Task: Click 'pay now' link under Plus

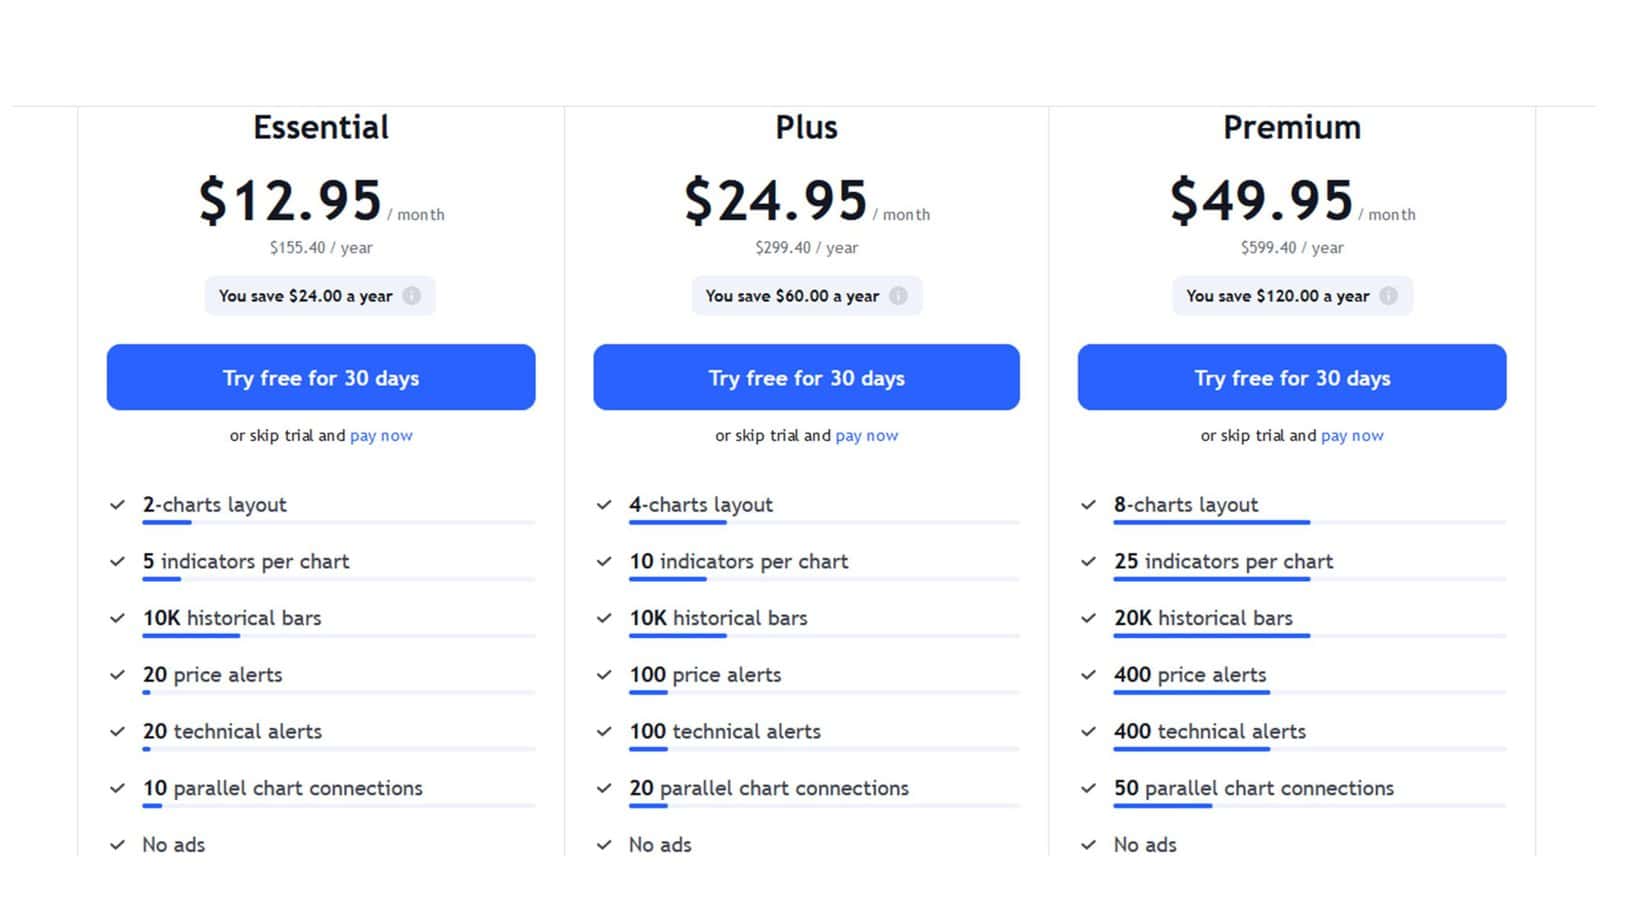Action: coord(867,436)
